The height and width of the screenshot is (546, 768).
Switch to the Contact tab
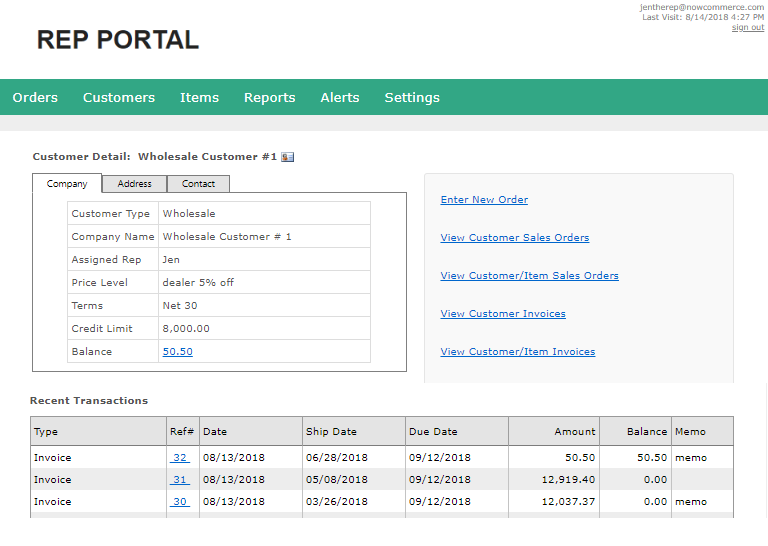click(x=198, y=184)
